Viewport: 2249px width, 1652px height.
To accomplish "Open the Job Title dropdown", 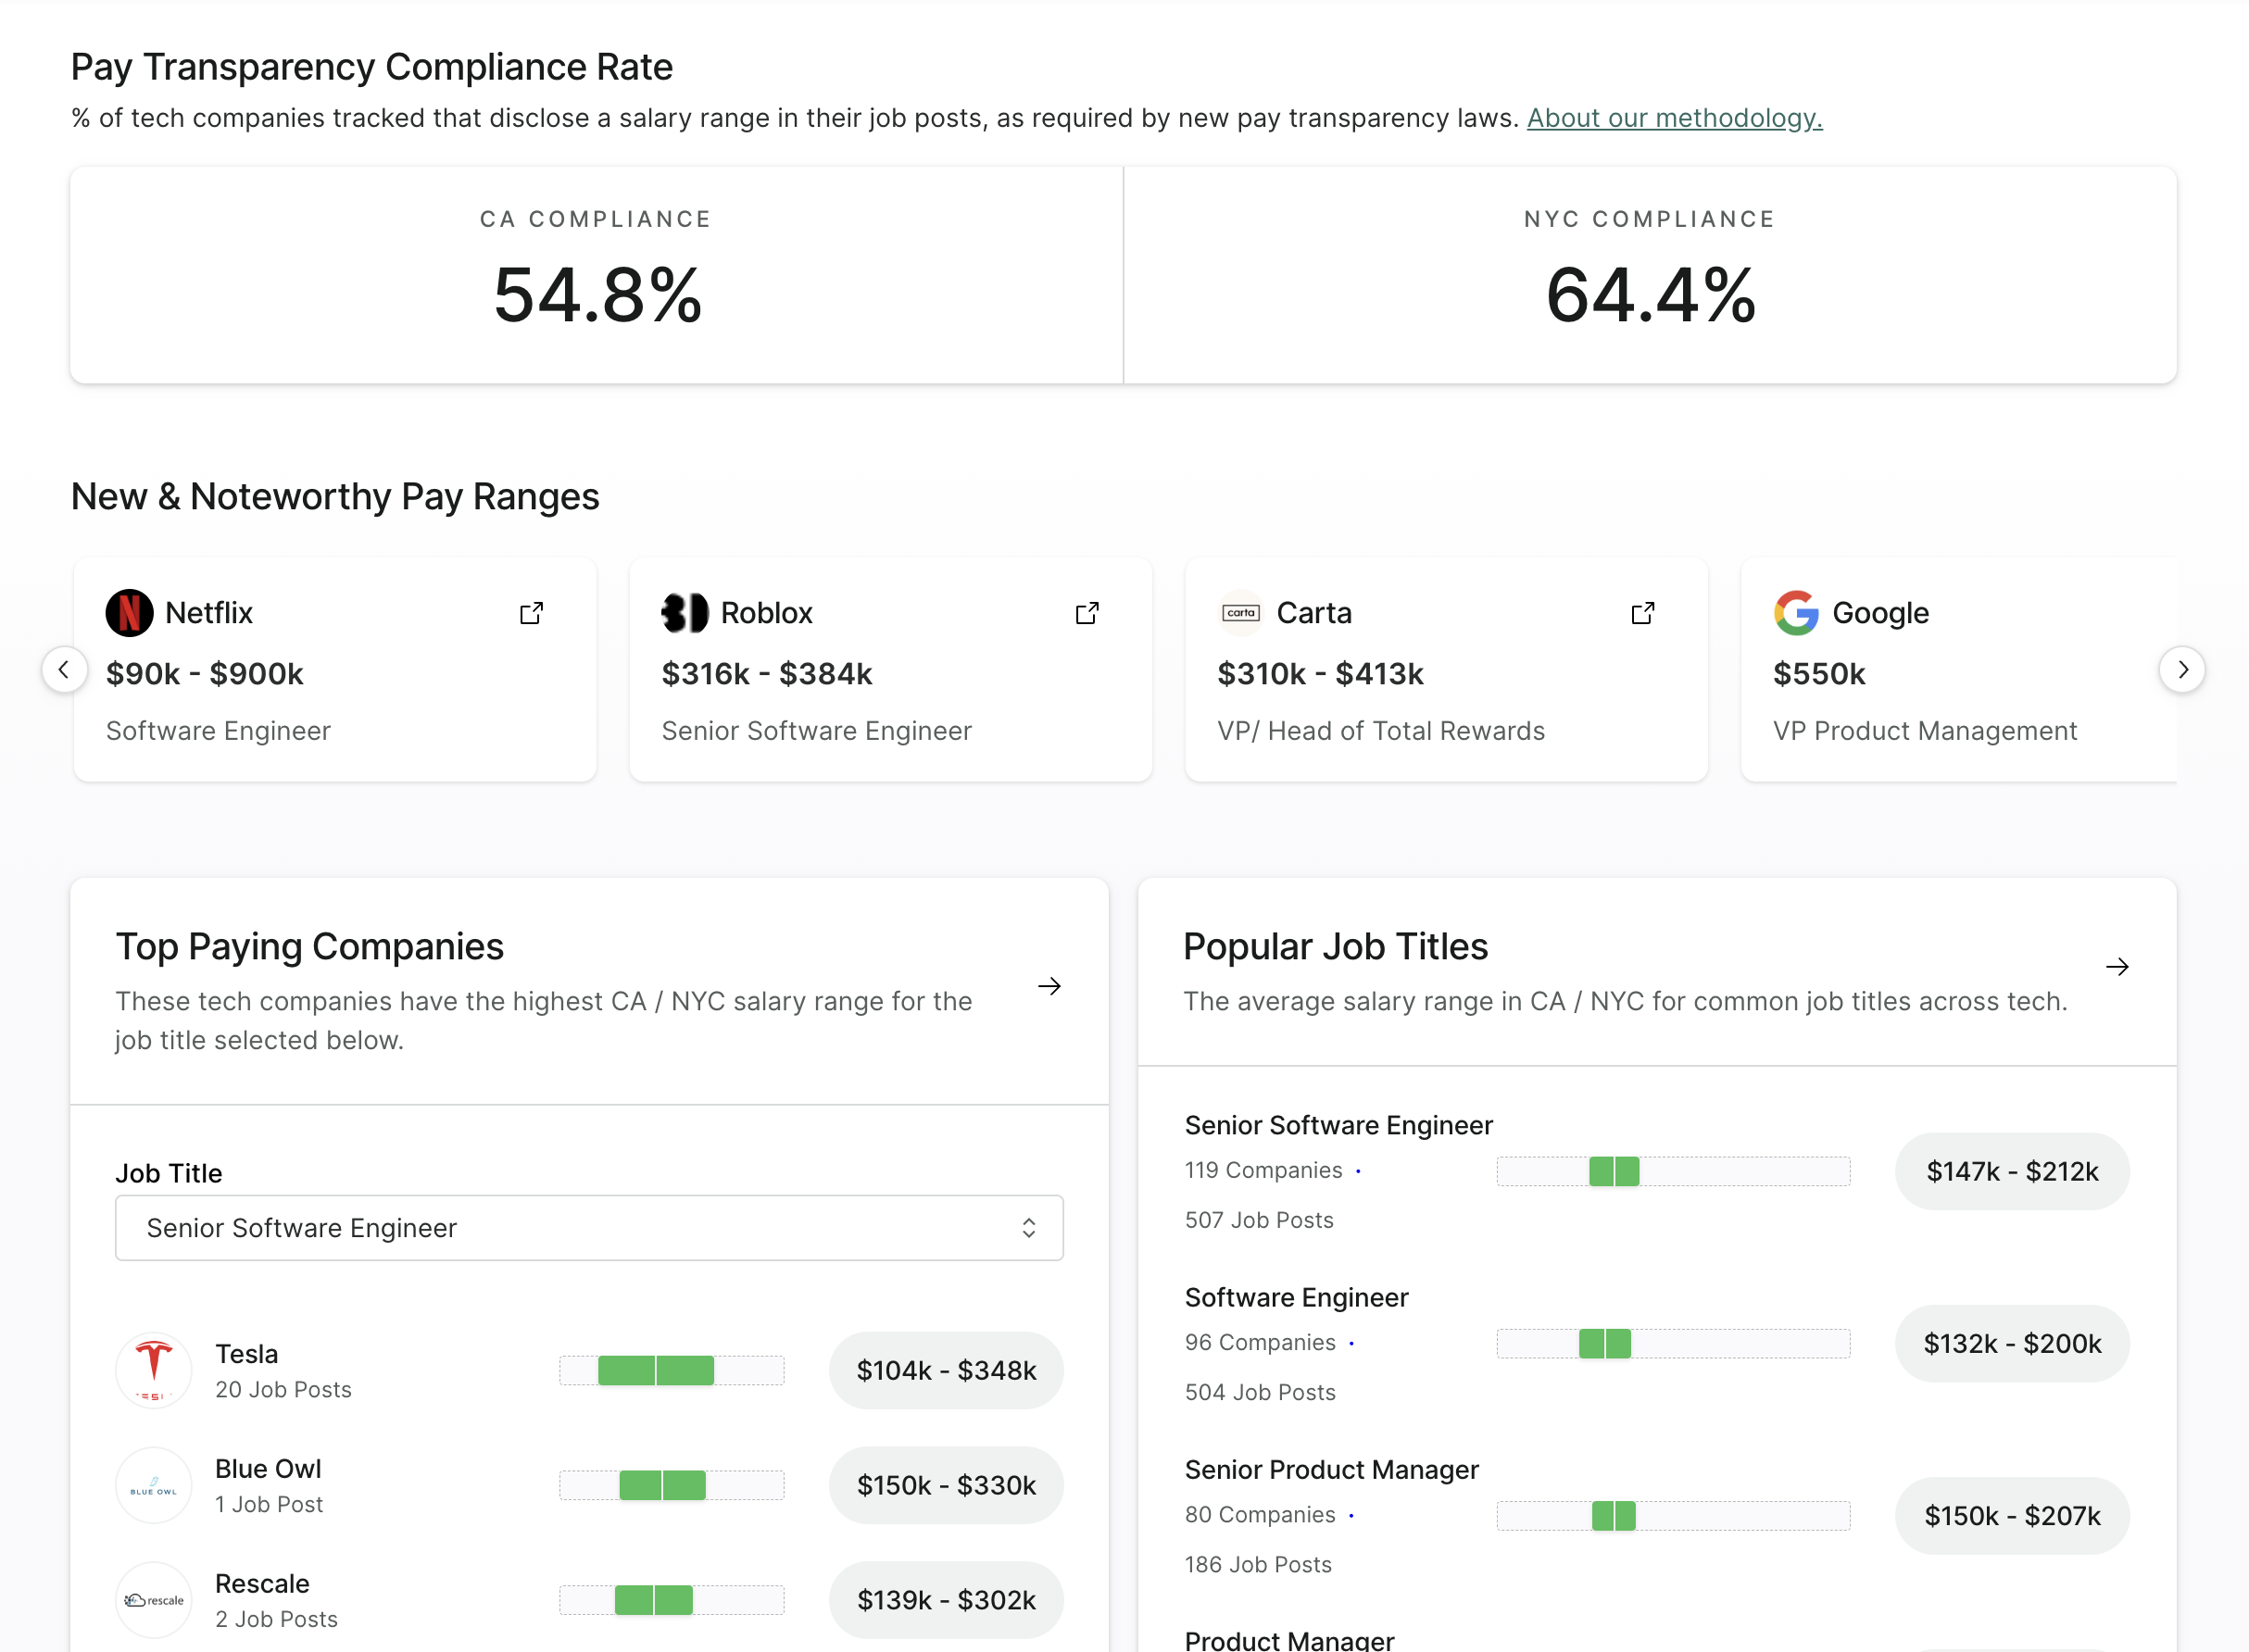I will 589,1228.
